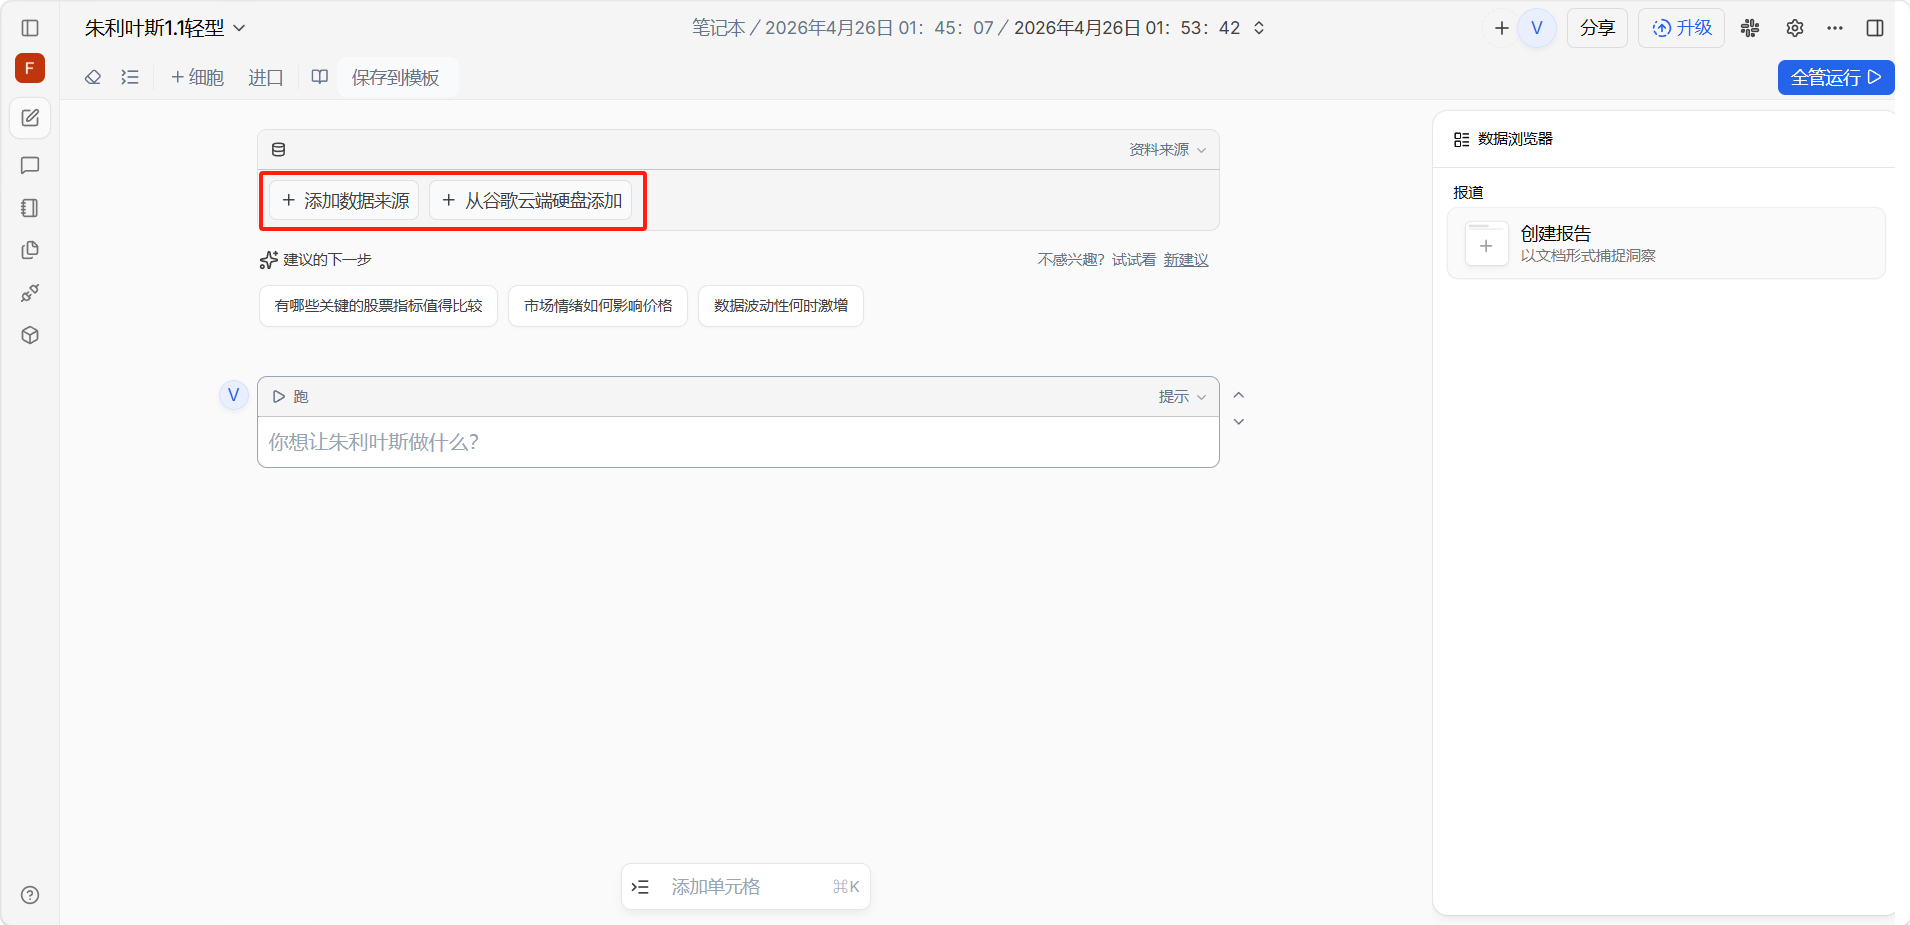This screenshot has width=1910, height=925.
Task: Select suggestion 有哪些关键的股票指标值得比较
Action: (x=378, y=306)
